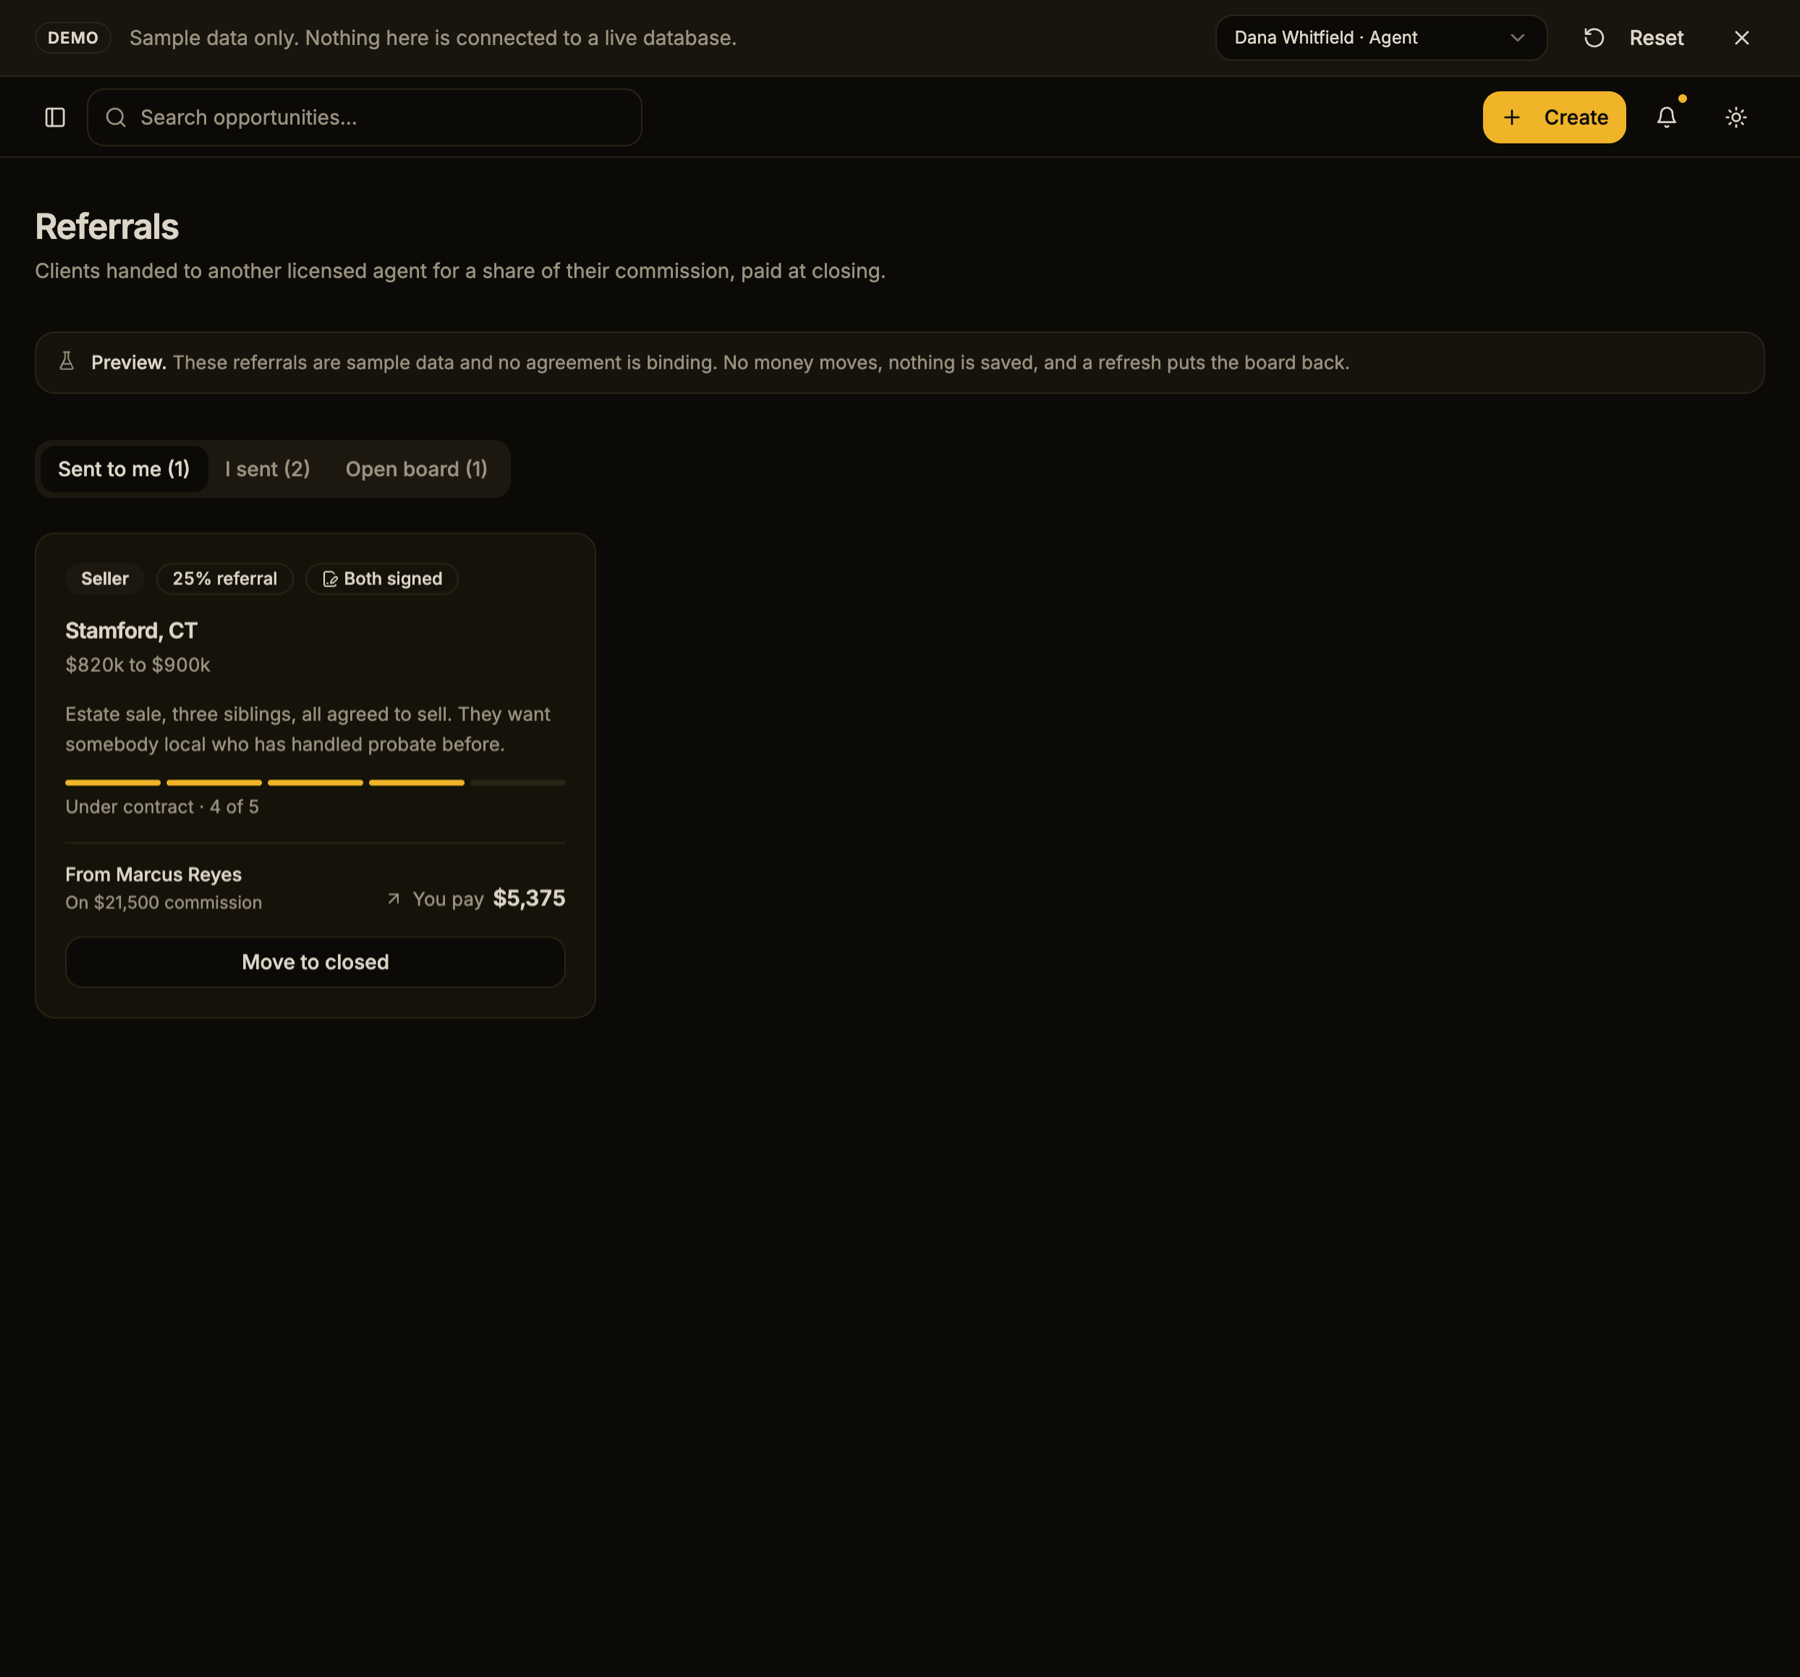Switch theme with the sun icon
This screenshot has height=1677, width=1800.
tap(1736, 117)
